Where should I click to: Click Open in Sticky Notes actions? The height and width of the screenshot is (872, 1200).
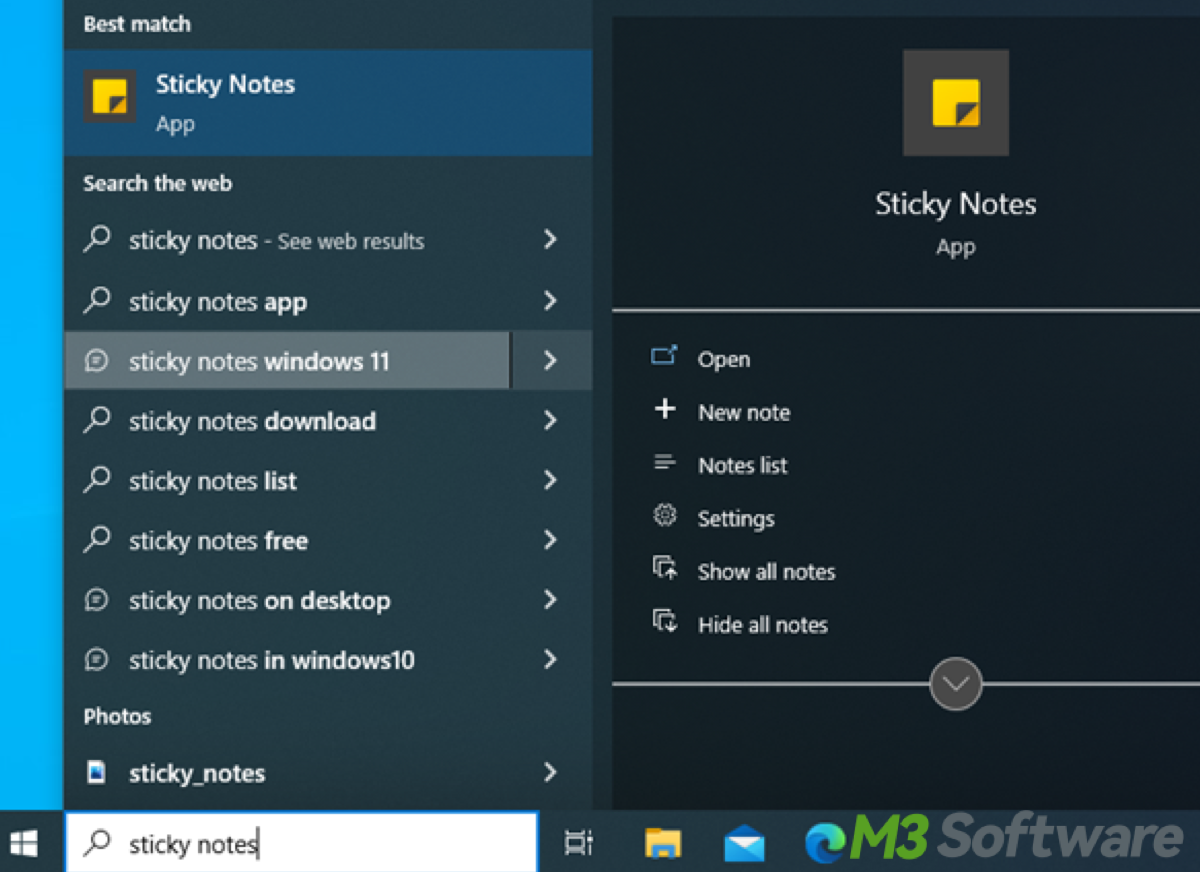tap(724, 360)
